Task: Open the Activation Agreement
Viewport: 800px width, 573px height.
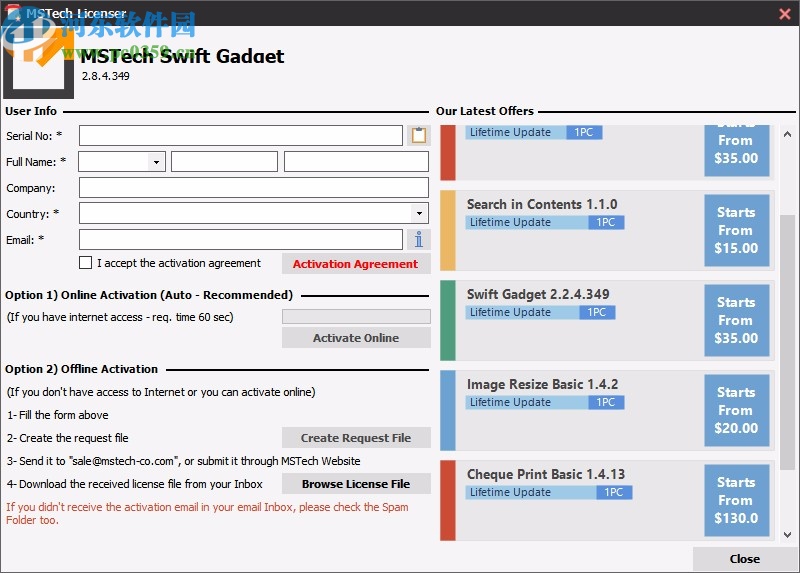Action: click(x=356, y=264)
